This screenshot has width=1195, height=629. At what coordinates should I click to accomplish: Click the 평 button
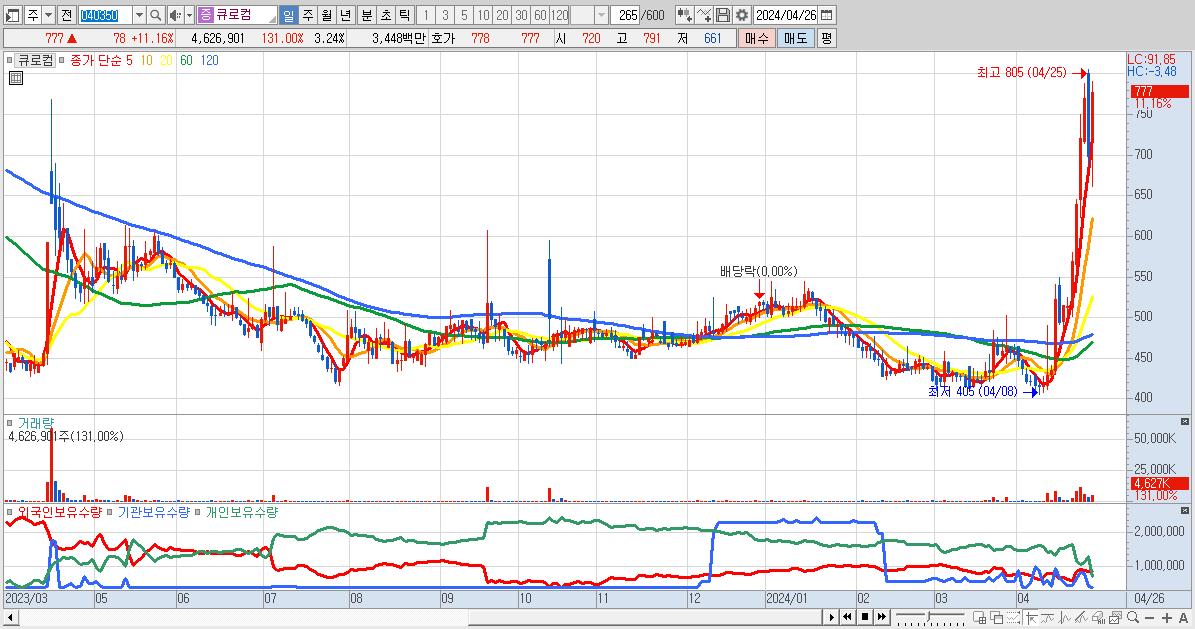click(826, 38)
